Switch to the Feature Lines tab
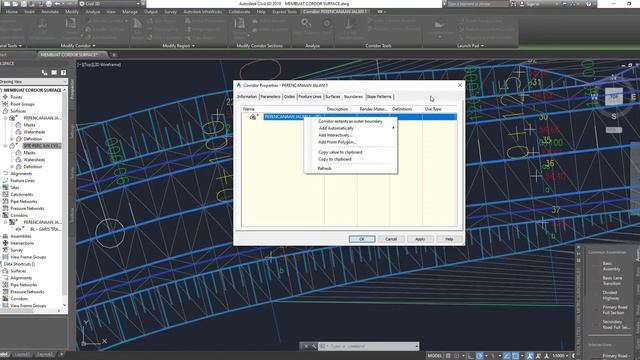This screenshot has height=360, width=640. pos(310,97)
